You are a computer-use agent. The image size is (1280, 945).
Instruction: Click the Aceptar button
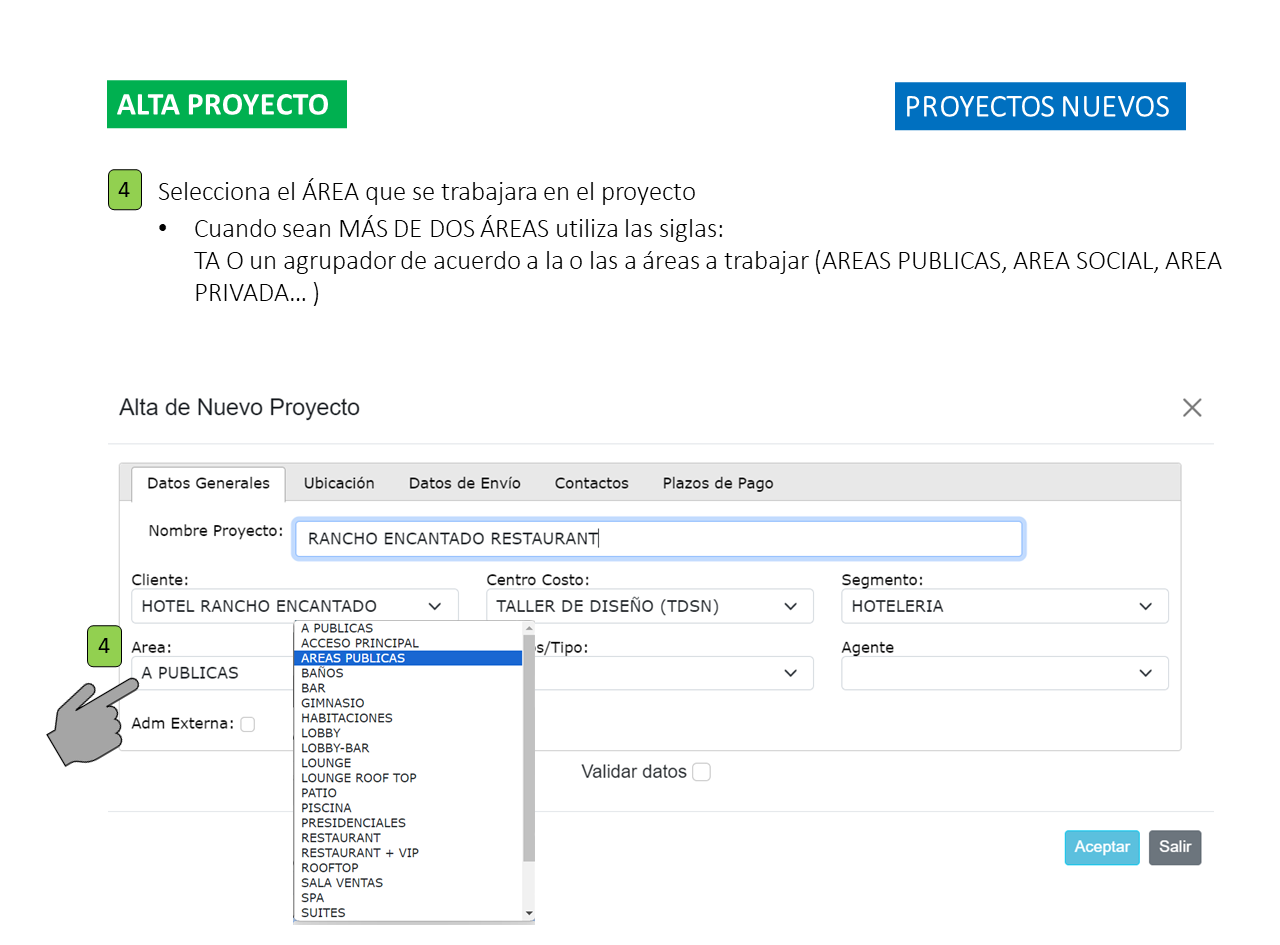coord(1101,847)
